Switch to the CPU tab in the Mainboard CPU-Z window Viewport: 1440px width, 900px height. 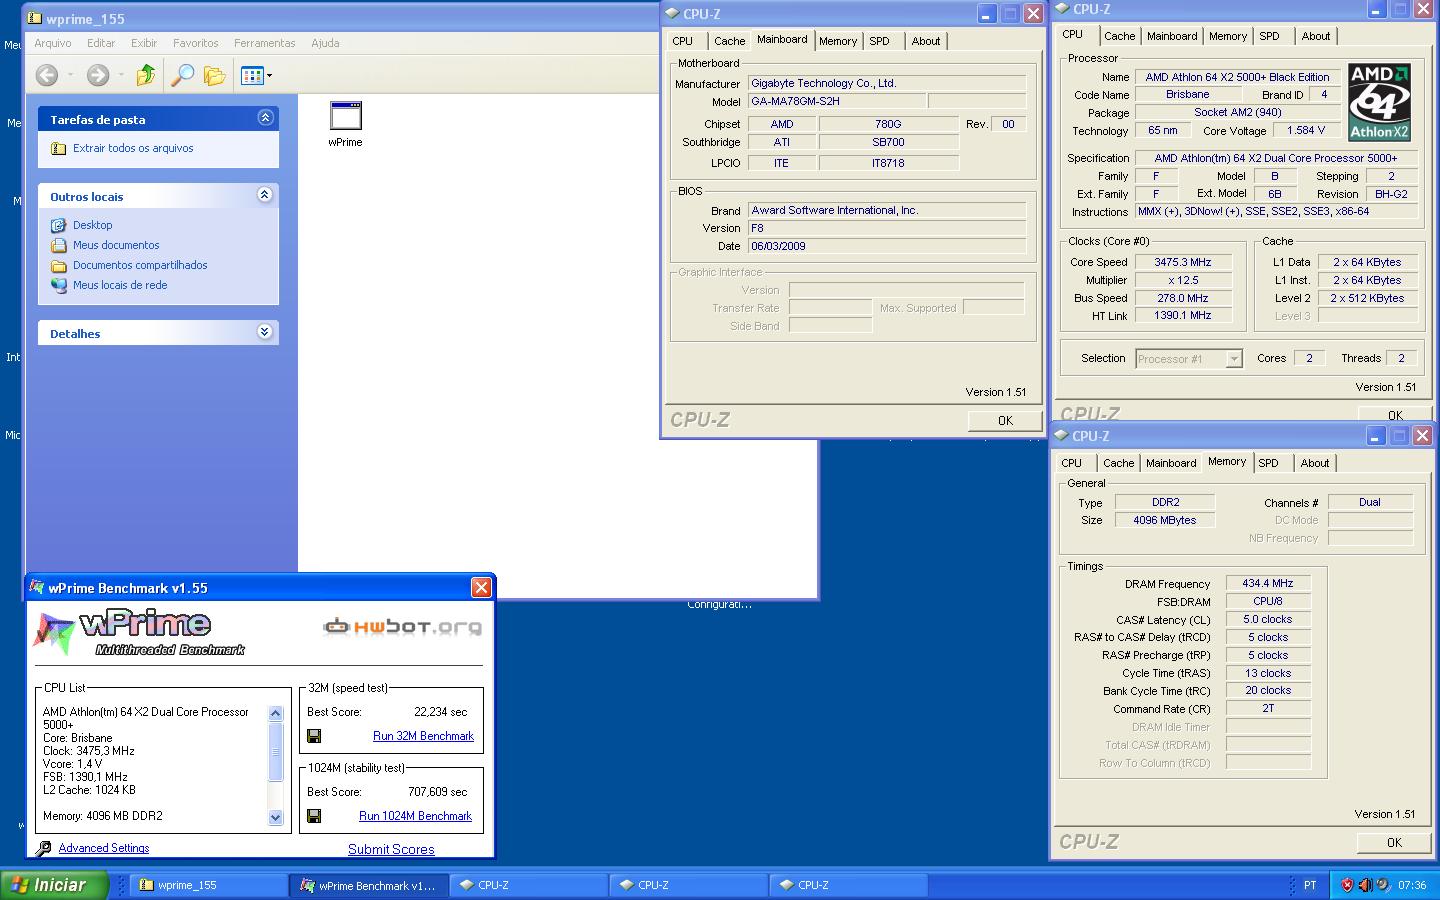683,41
